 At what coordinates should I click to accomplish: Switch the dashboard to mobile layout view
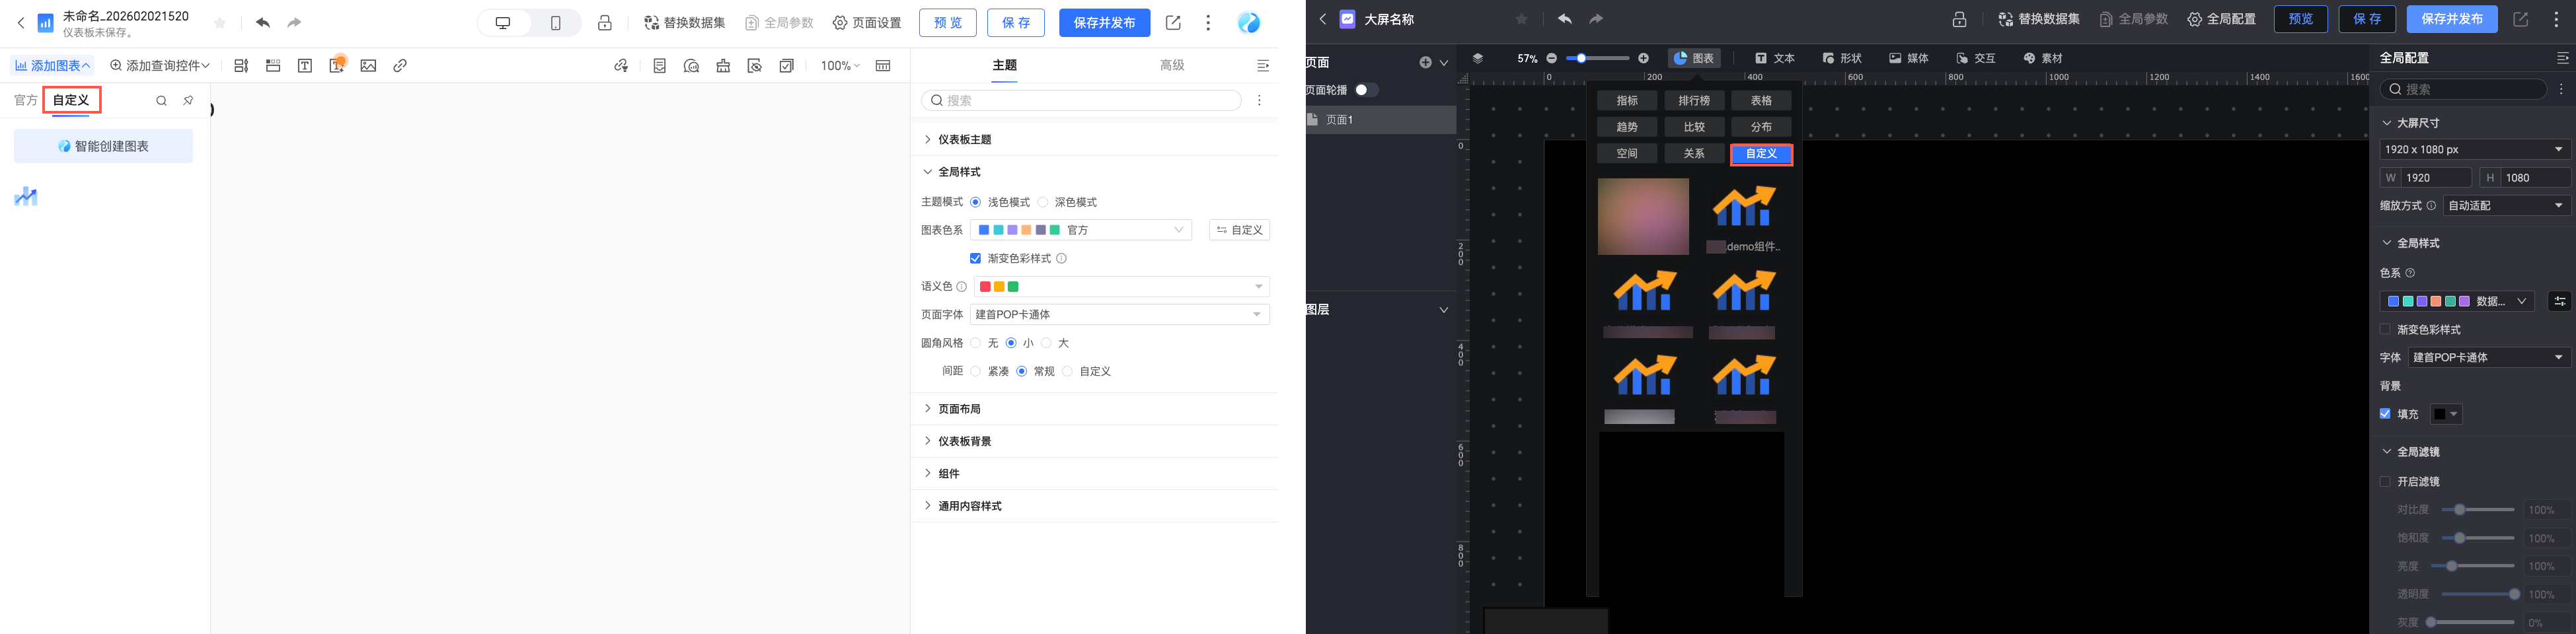(x=556, y=23)
